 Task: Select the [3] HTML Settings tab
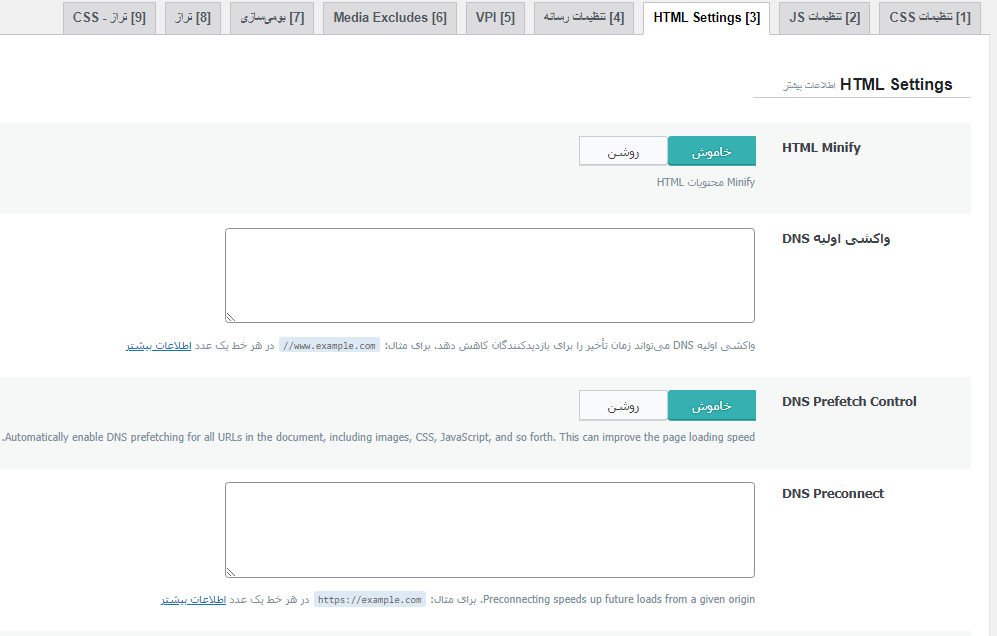pyautogui.click(x=706, y=18)
